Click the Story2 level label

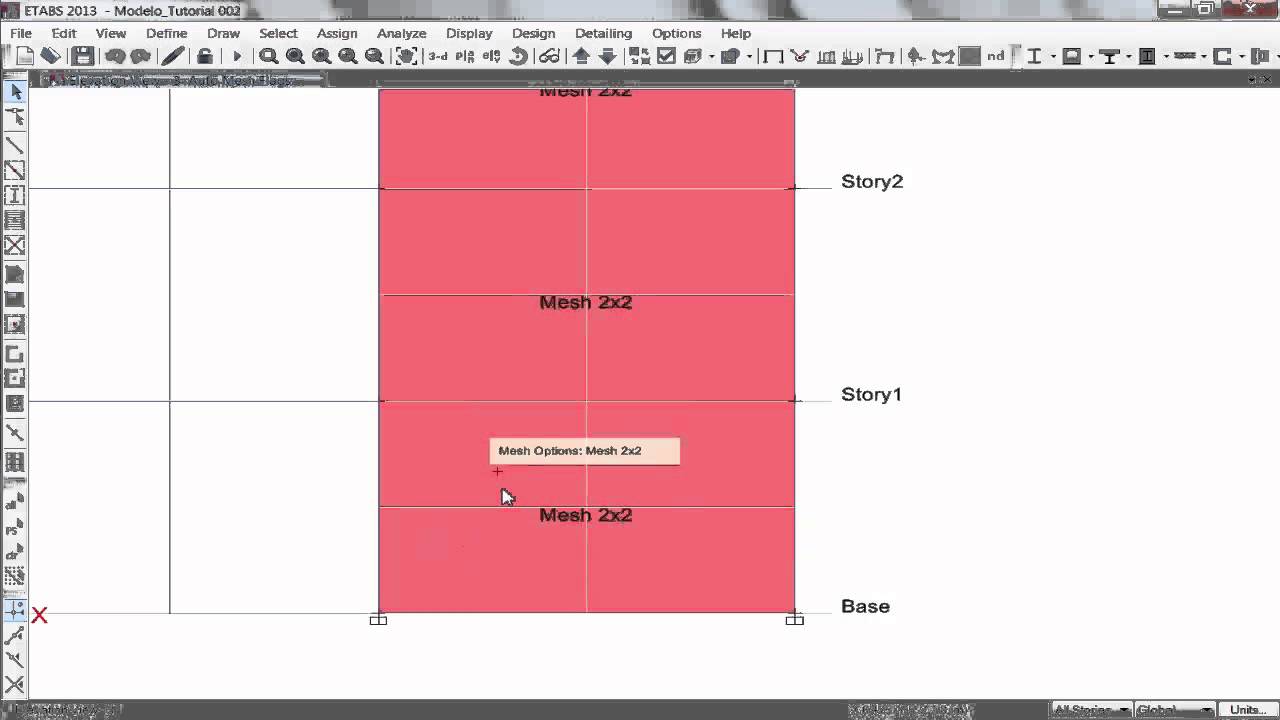[872, 181]
